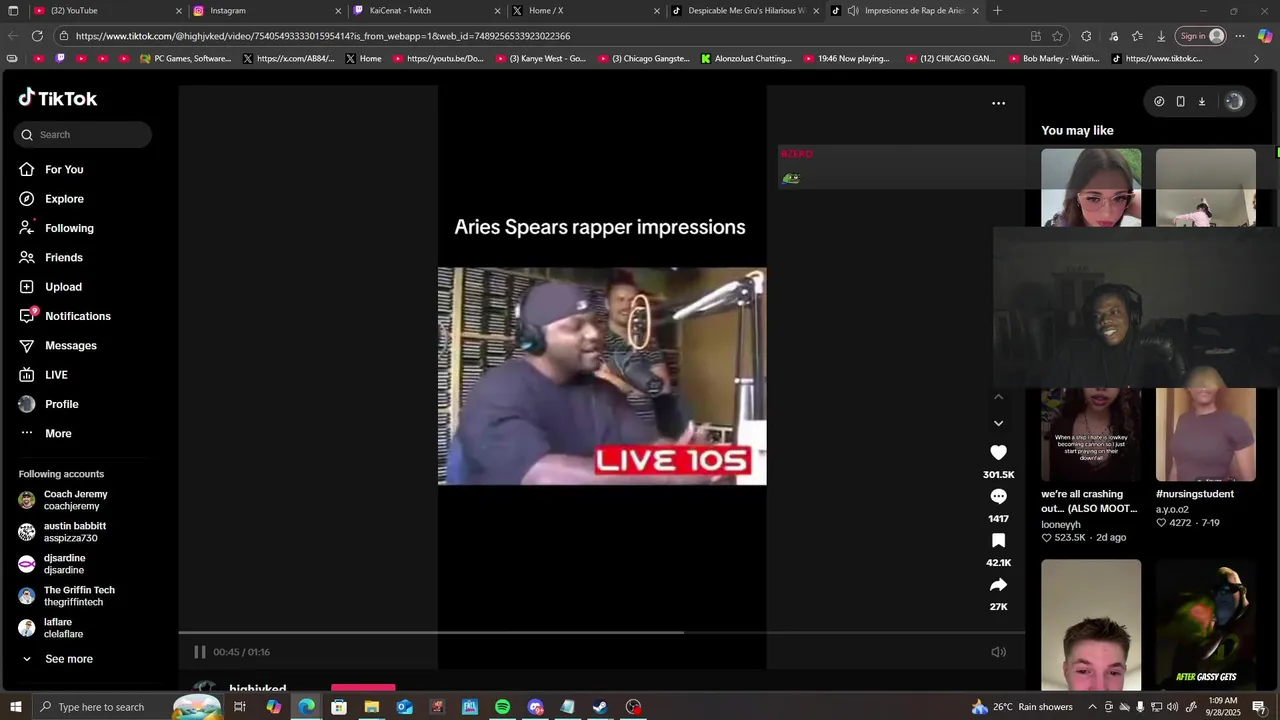Image resolution: width=1280 pixels, height=720 pixels.
Task: Click in the TikTok search field
Action: 83,135
